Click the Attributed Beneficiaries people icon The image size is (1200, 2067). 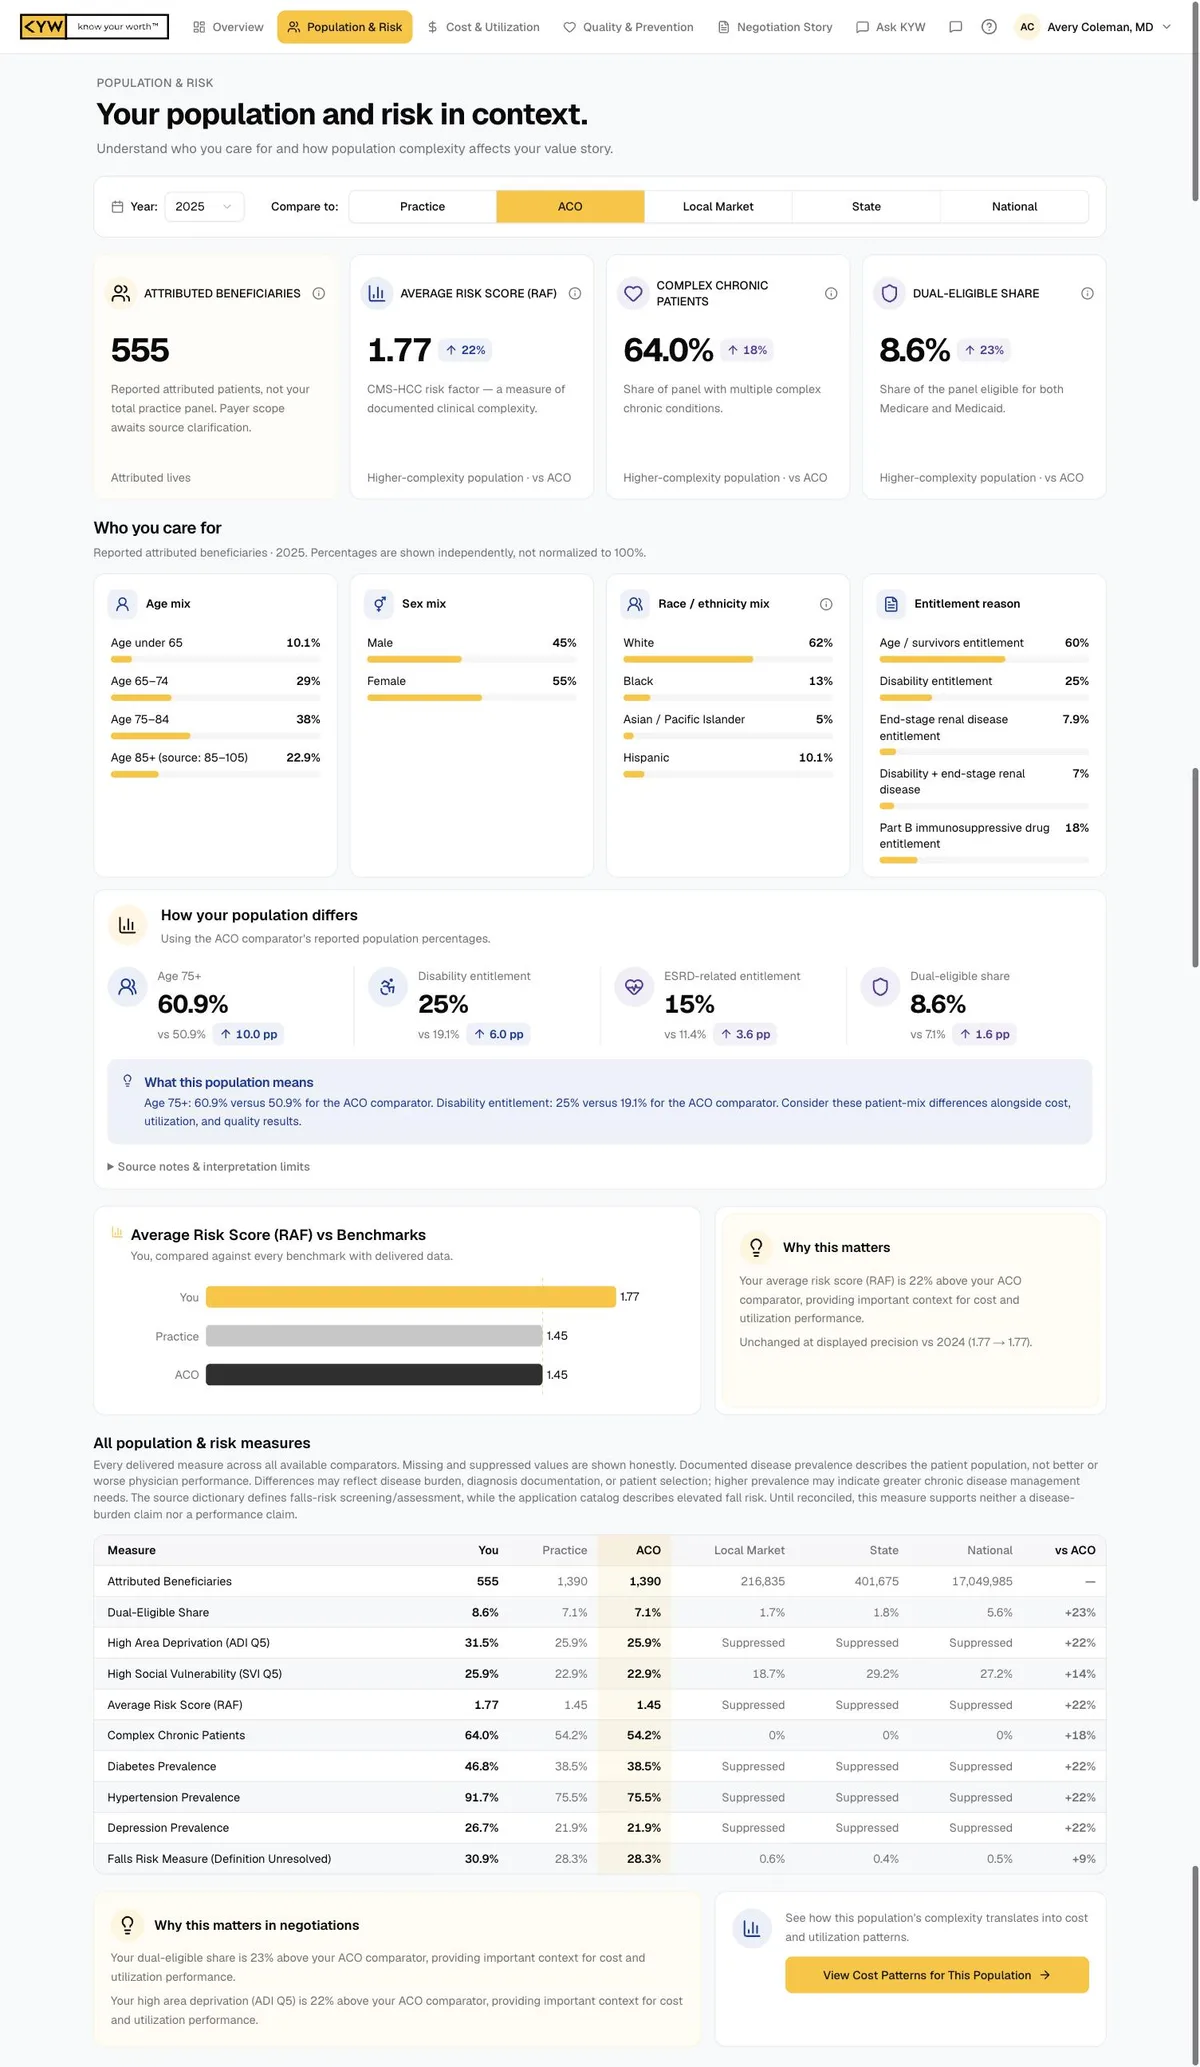(x=121, y=293)
